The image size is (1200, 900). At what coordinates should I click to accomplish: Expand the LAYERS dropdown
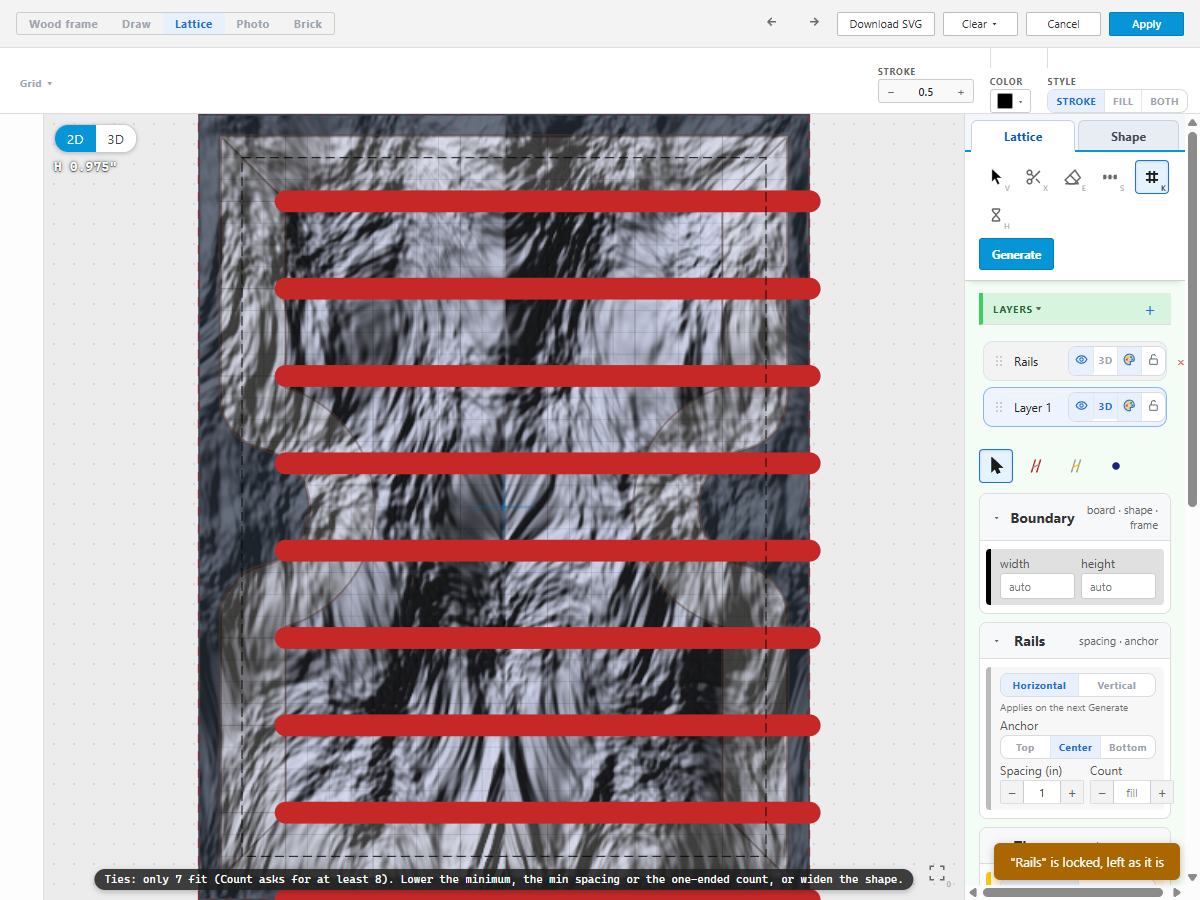[x=1017, y=309]
